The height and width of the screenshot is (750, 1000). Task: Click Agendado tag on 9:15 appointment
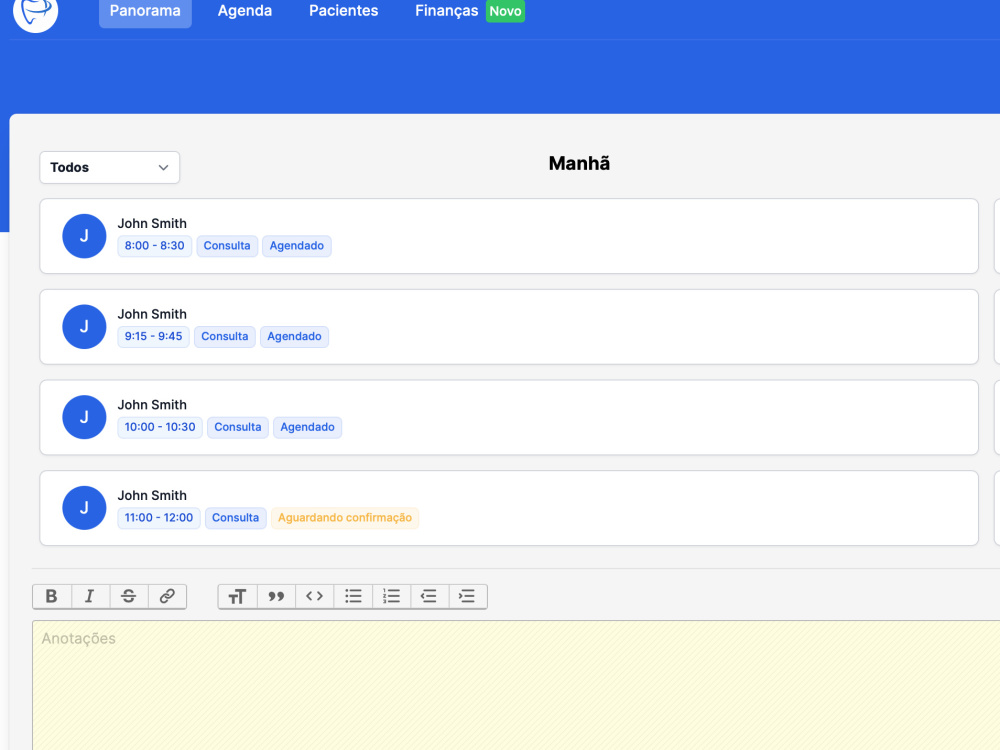pyautogui.click(x=294, y=337)
